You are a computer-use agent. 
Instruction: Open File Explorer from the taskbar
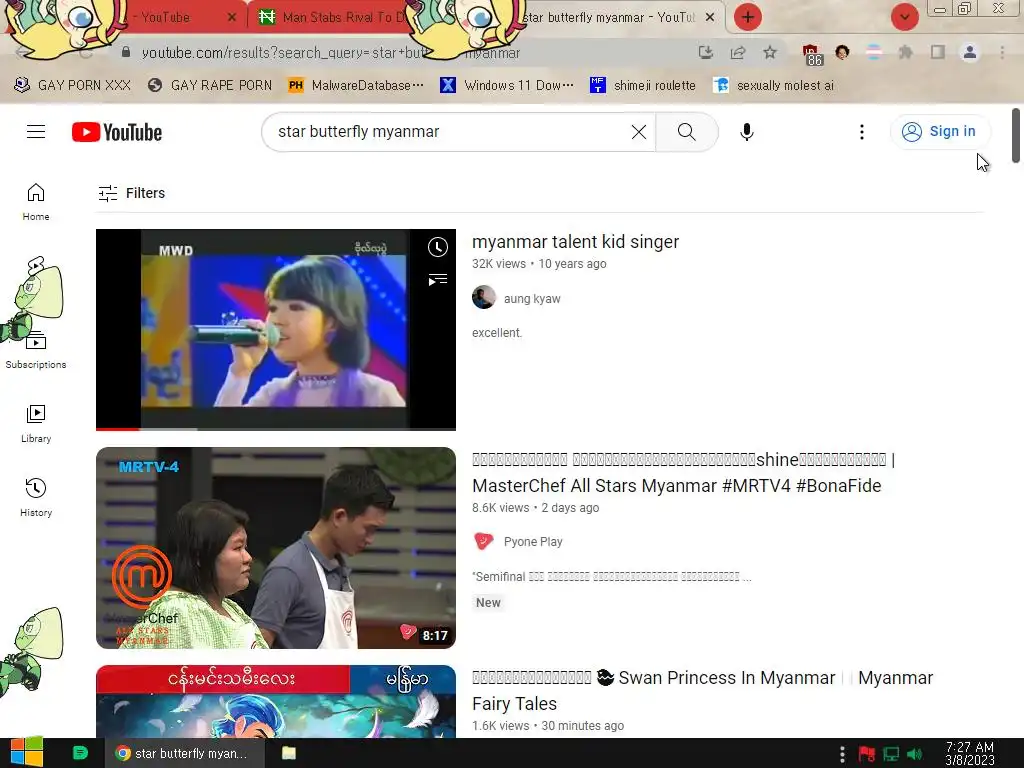(289, 753)
